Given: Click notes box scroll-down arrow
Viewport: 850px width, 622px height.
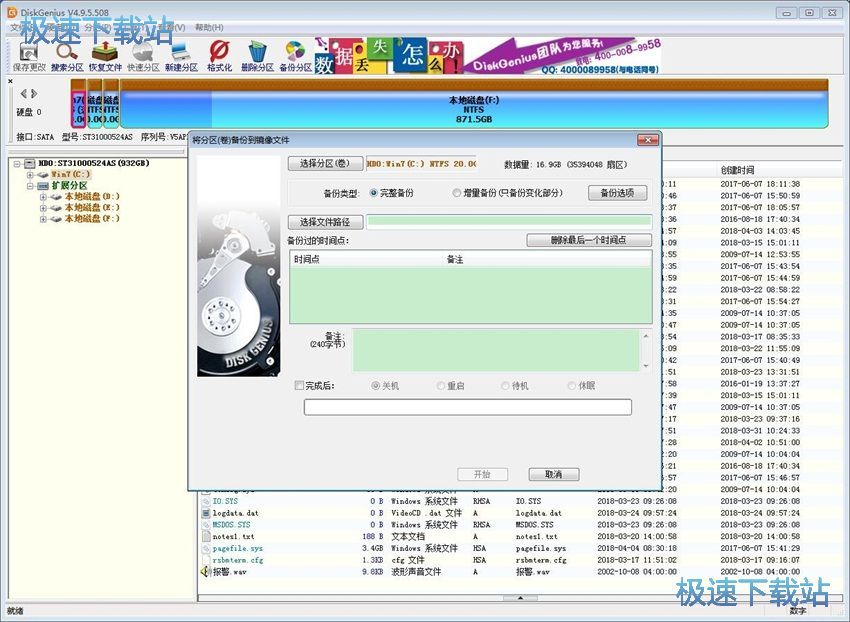Looking at the screenshot, I should tap(646, 366).
